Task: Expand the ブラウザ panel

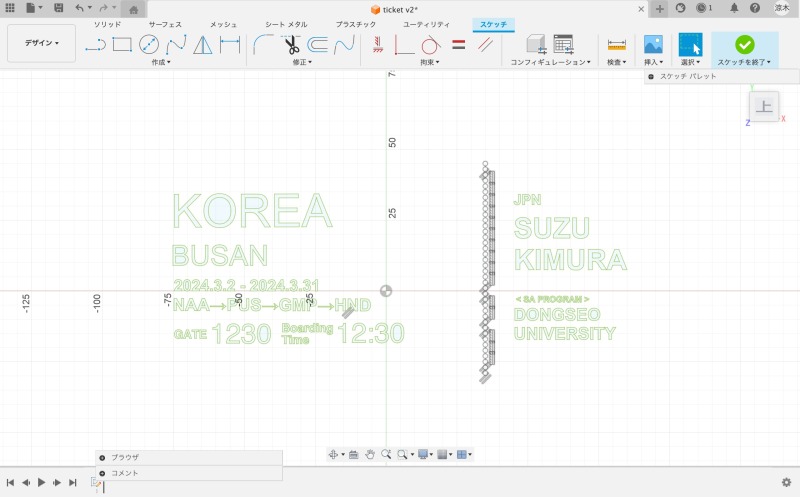Action: pyautogui.click(x=102, y=457)
